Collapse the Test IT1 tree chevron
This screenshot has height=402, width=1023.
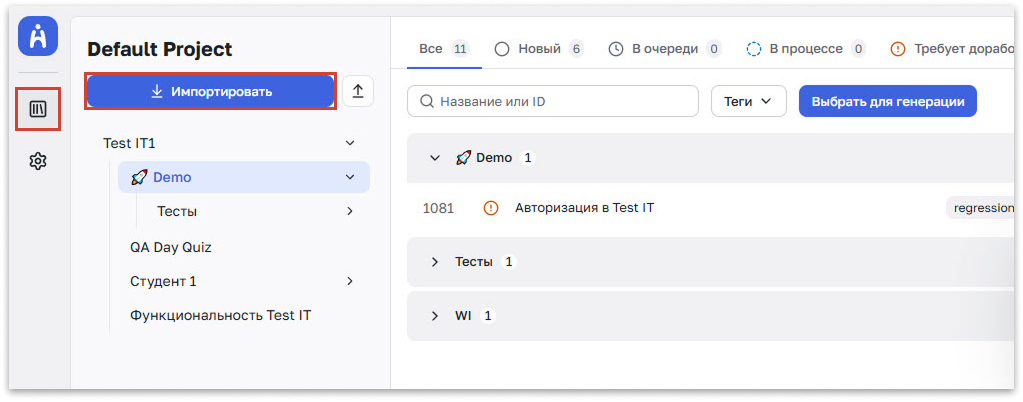(350, 143)
